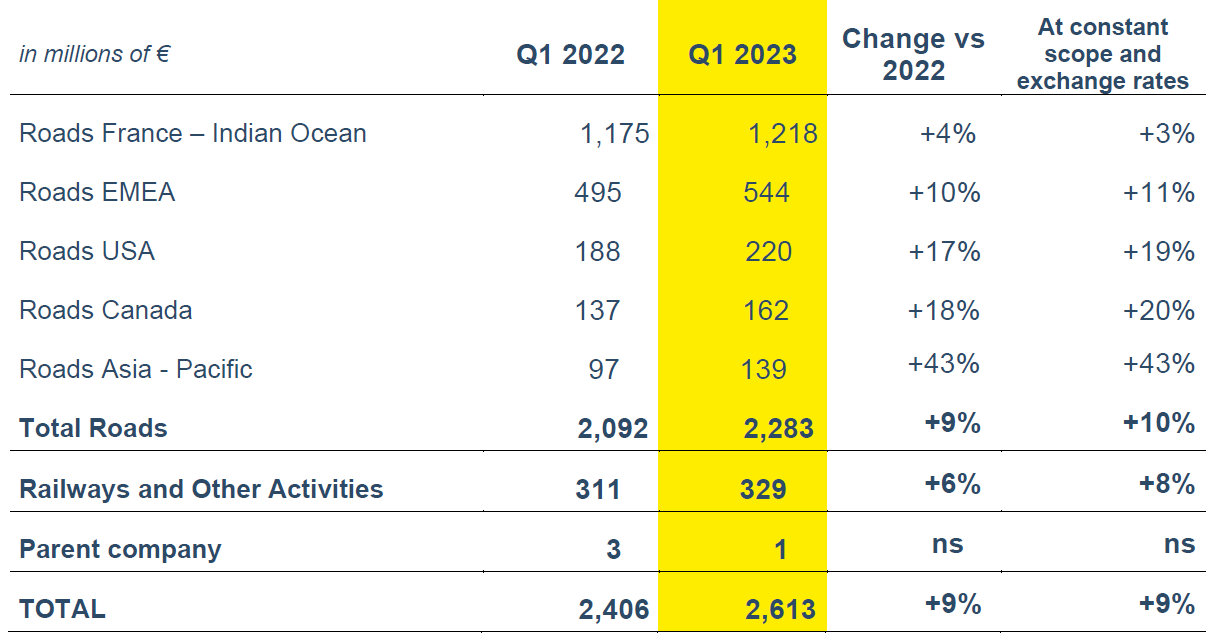Viewport: 1214px width, 644px height.
Task: Click the Roads EMEA row label
Action: pos(97,192)
